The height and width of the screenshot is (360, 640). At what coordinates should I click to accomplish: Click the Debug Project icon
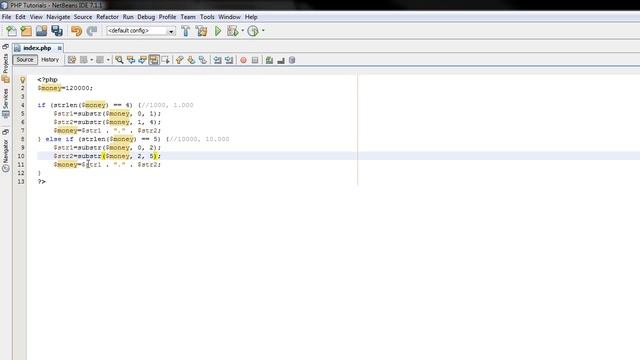point(232,31)
